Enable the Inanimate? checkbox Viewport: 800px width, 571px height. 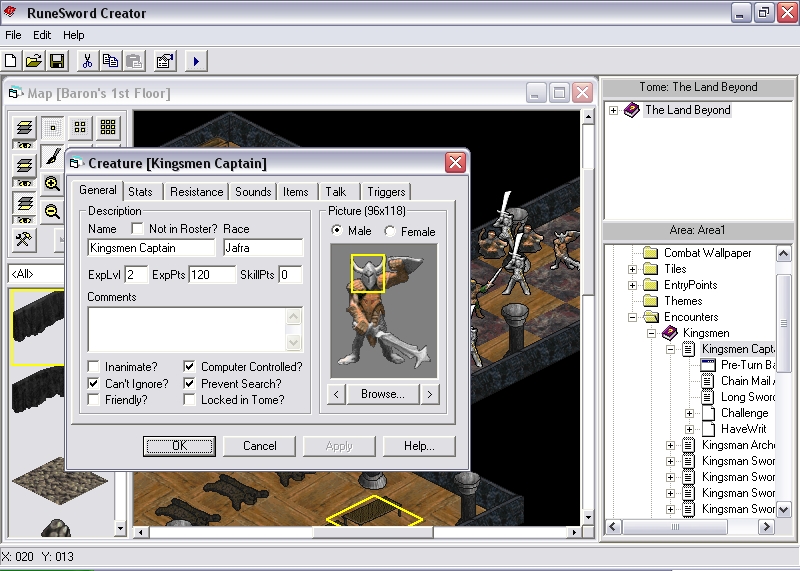tap(94, 367)
